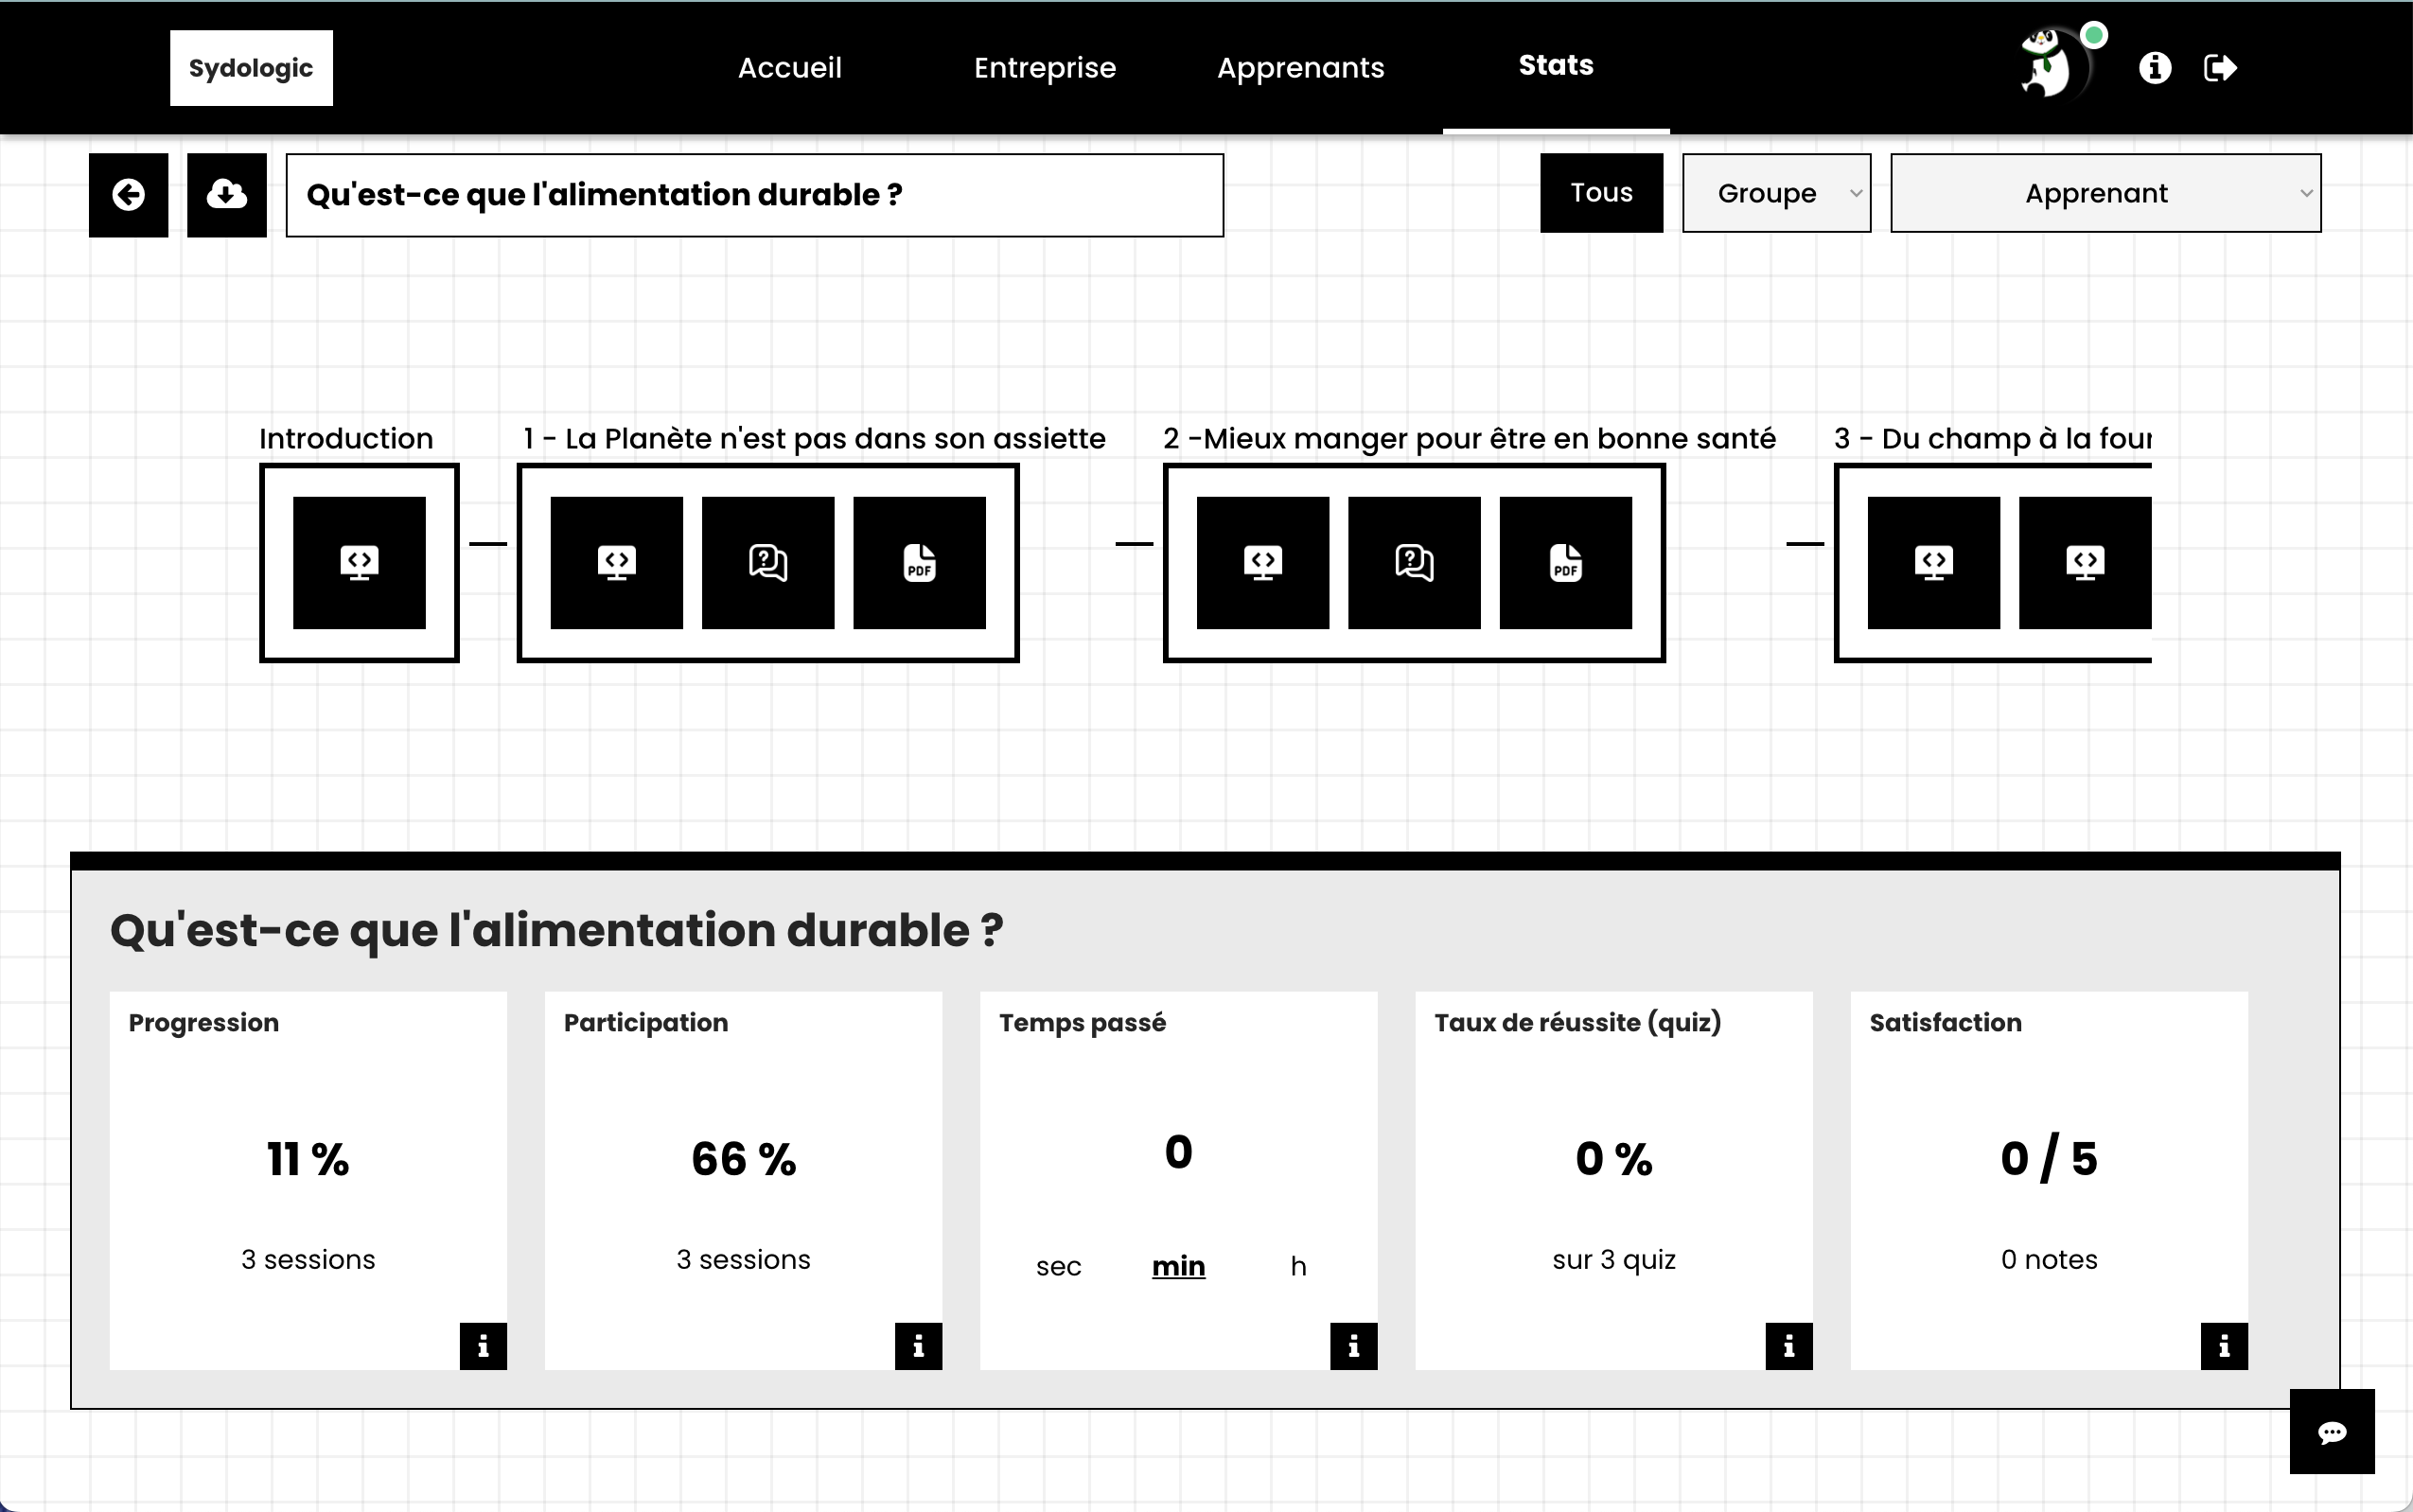This screenshot has height=1512, width=2413.
Task: Open the Apprenant dropdown
Action: click(x=2105, y=192)
